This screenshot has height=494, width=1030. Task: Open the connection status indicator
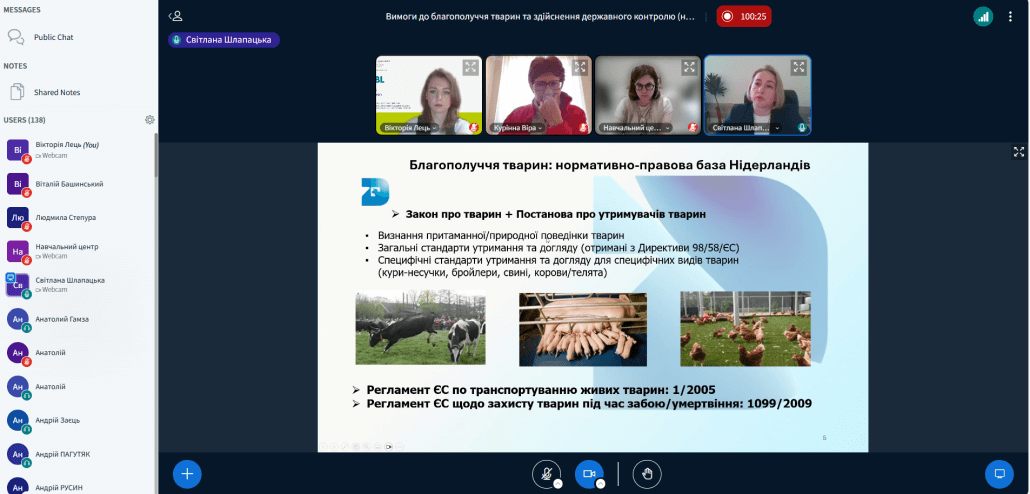coord(983,16)
